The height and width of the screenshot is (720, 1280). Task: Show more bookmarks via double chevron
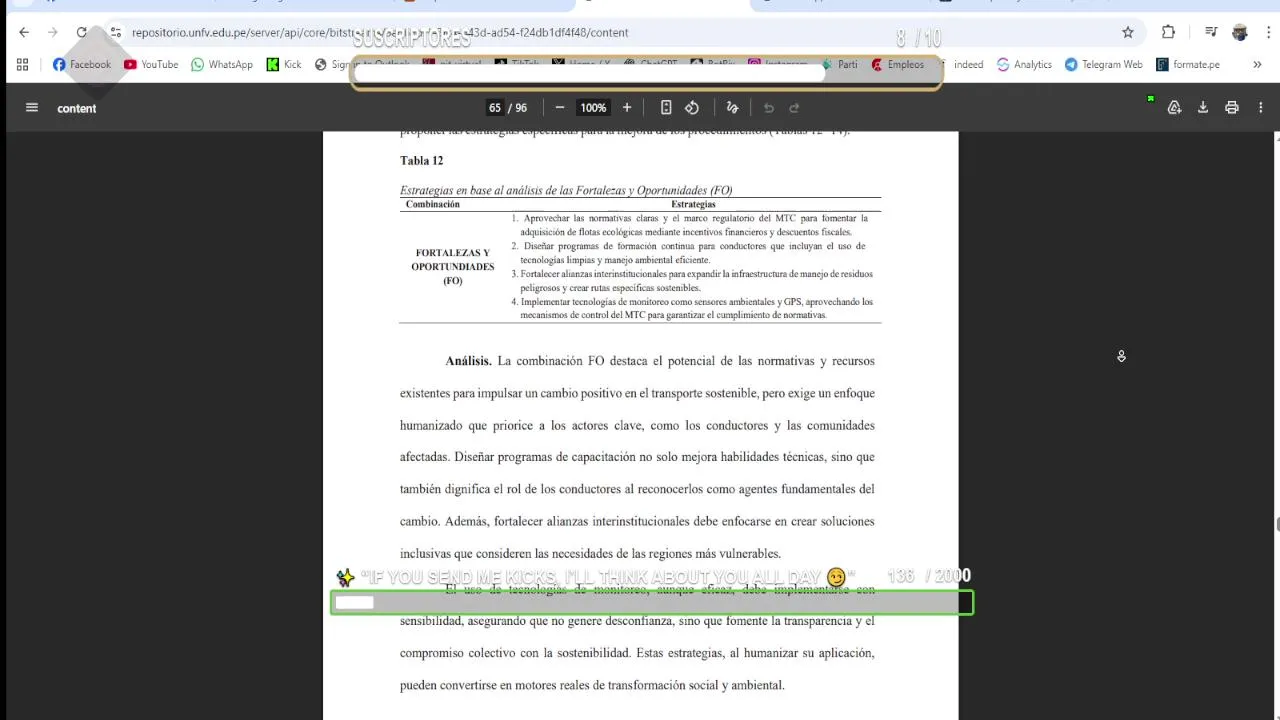[1257, 64]
